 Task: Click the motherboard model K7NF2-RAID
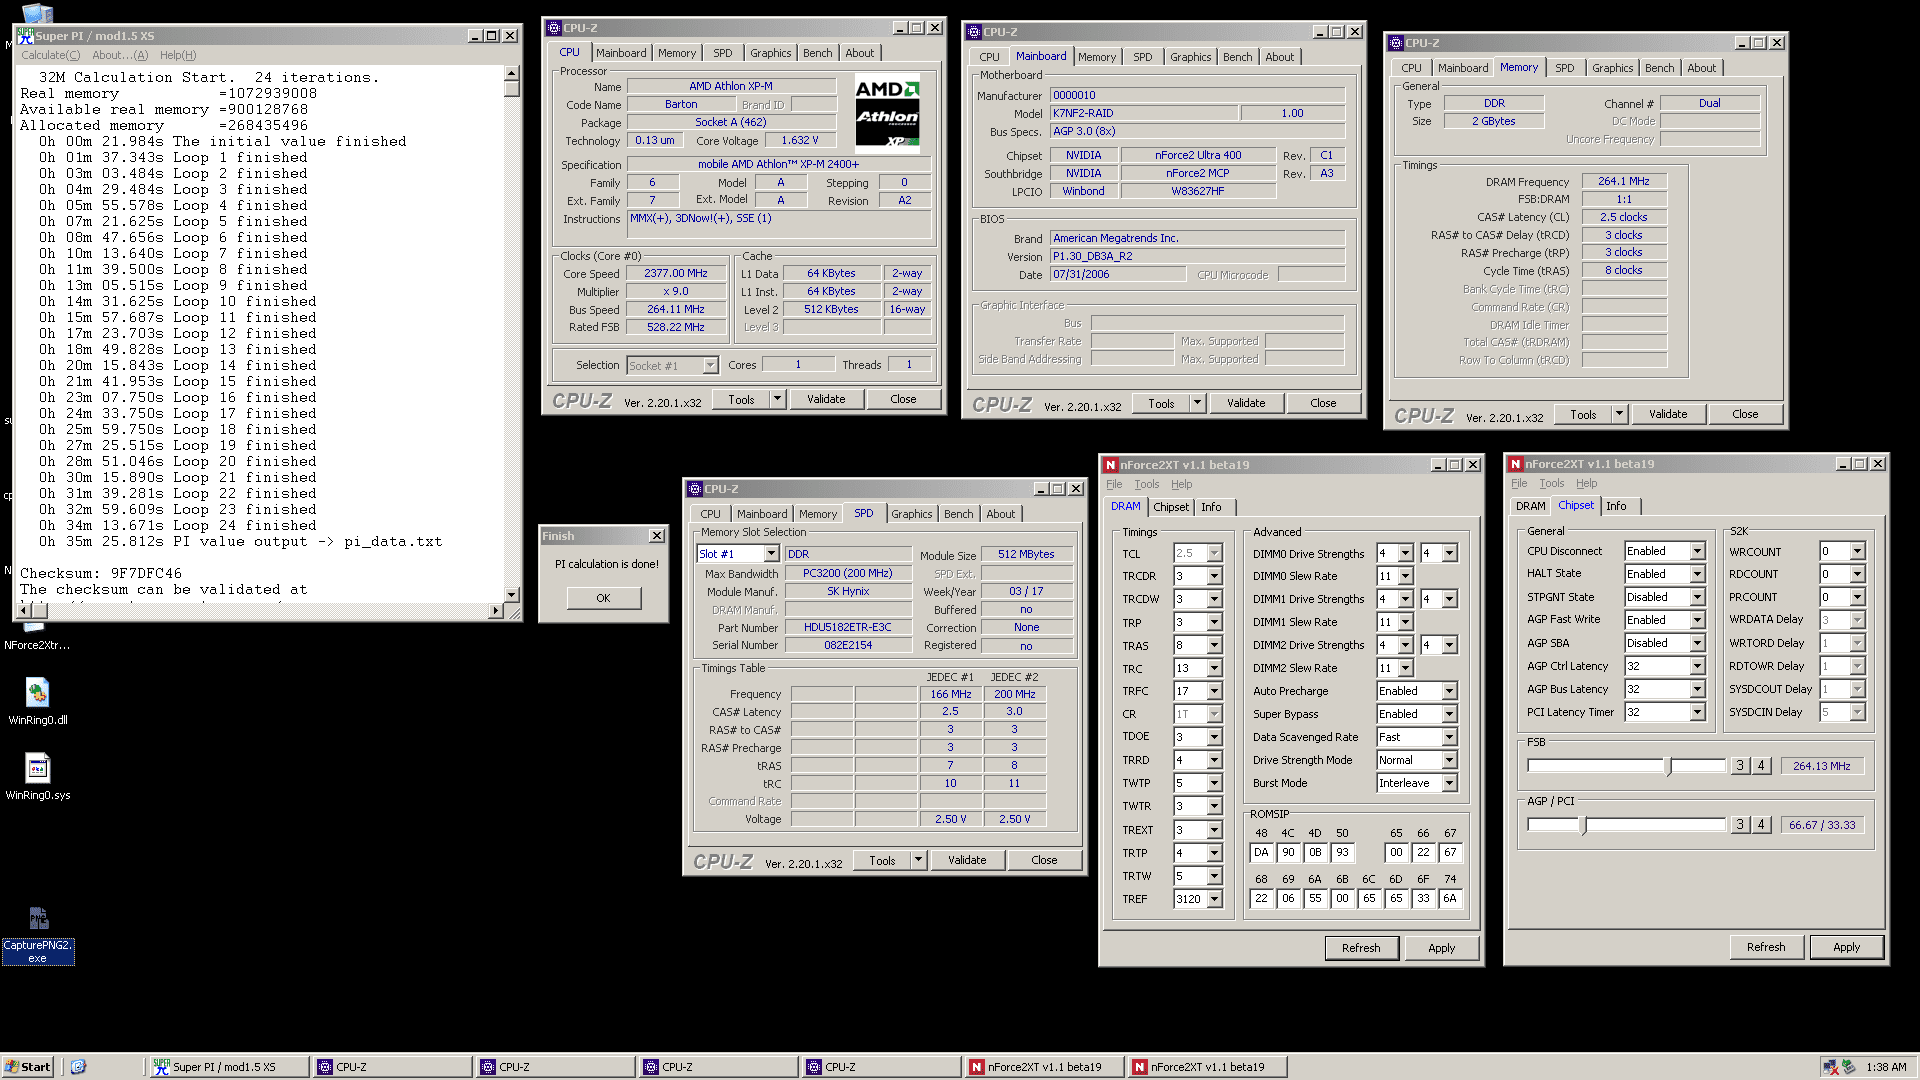(1144, 113)
